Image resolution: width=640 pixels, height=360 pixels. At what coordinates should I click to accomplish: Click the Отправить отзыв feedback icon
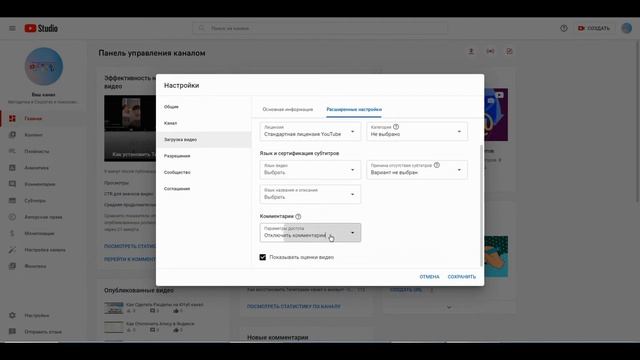[x=12, y=331]
